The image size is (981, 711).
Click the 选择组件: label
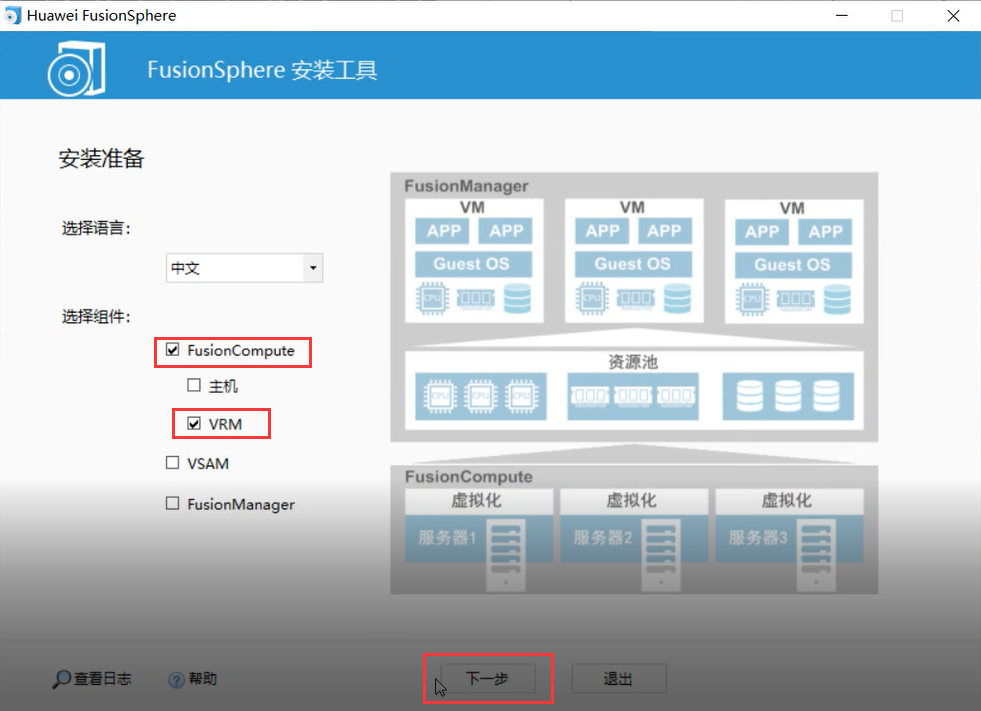click(96, 317)
